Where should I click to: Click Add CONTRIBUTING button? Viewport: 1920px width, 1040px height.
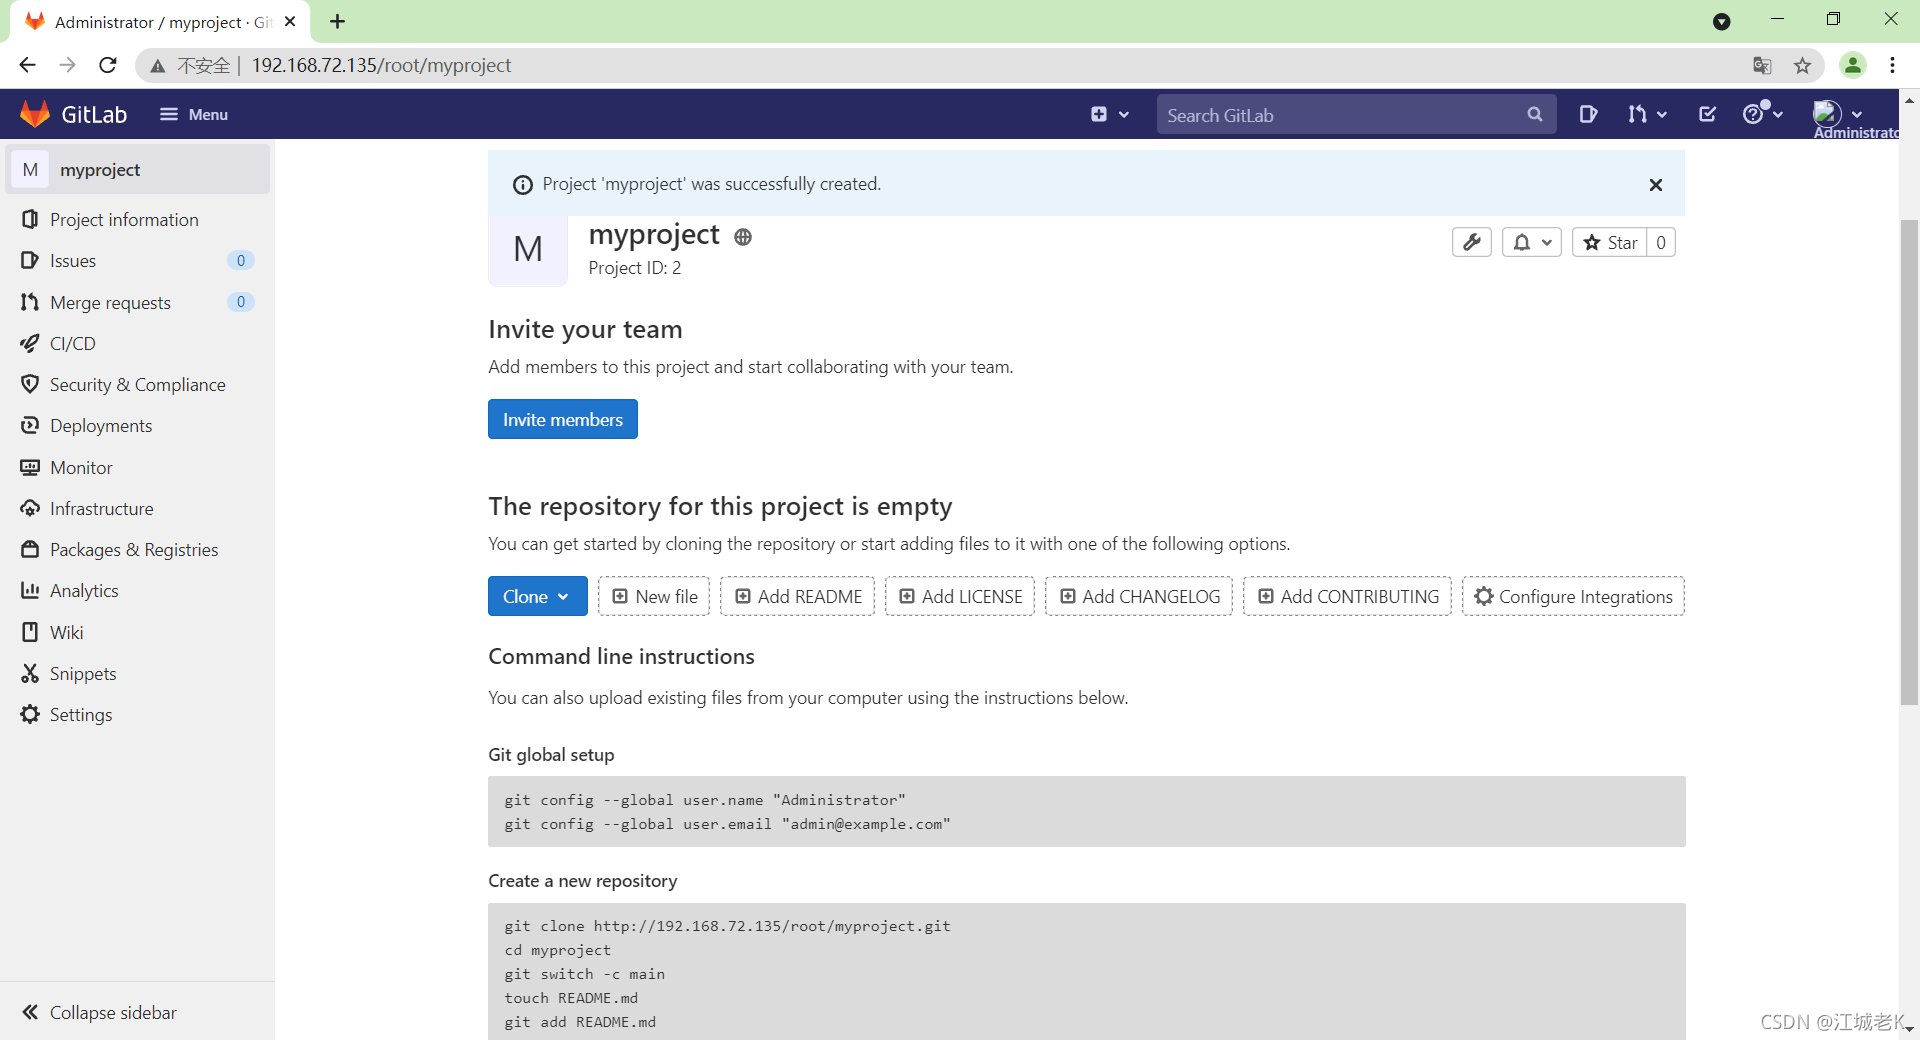click(x=1347, y=596)
